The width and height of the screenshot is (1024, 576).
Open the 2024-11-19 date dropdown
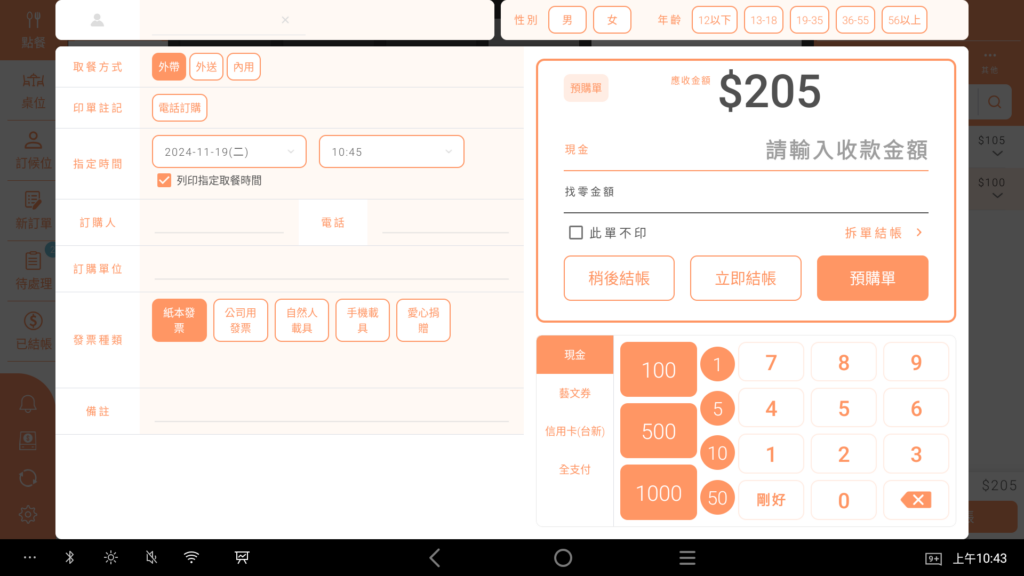click(x=229, y=152)
